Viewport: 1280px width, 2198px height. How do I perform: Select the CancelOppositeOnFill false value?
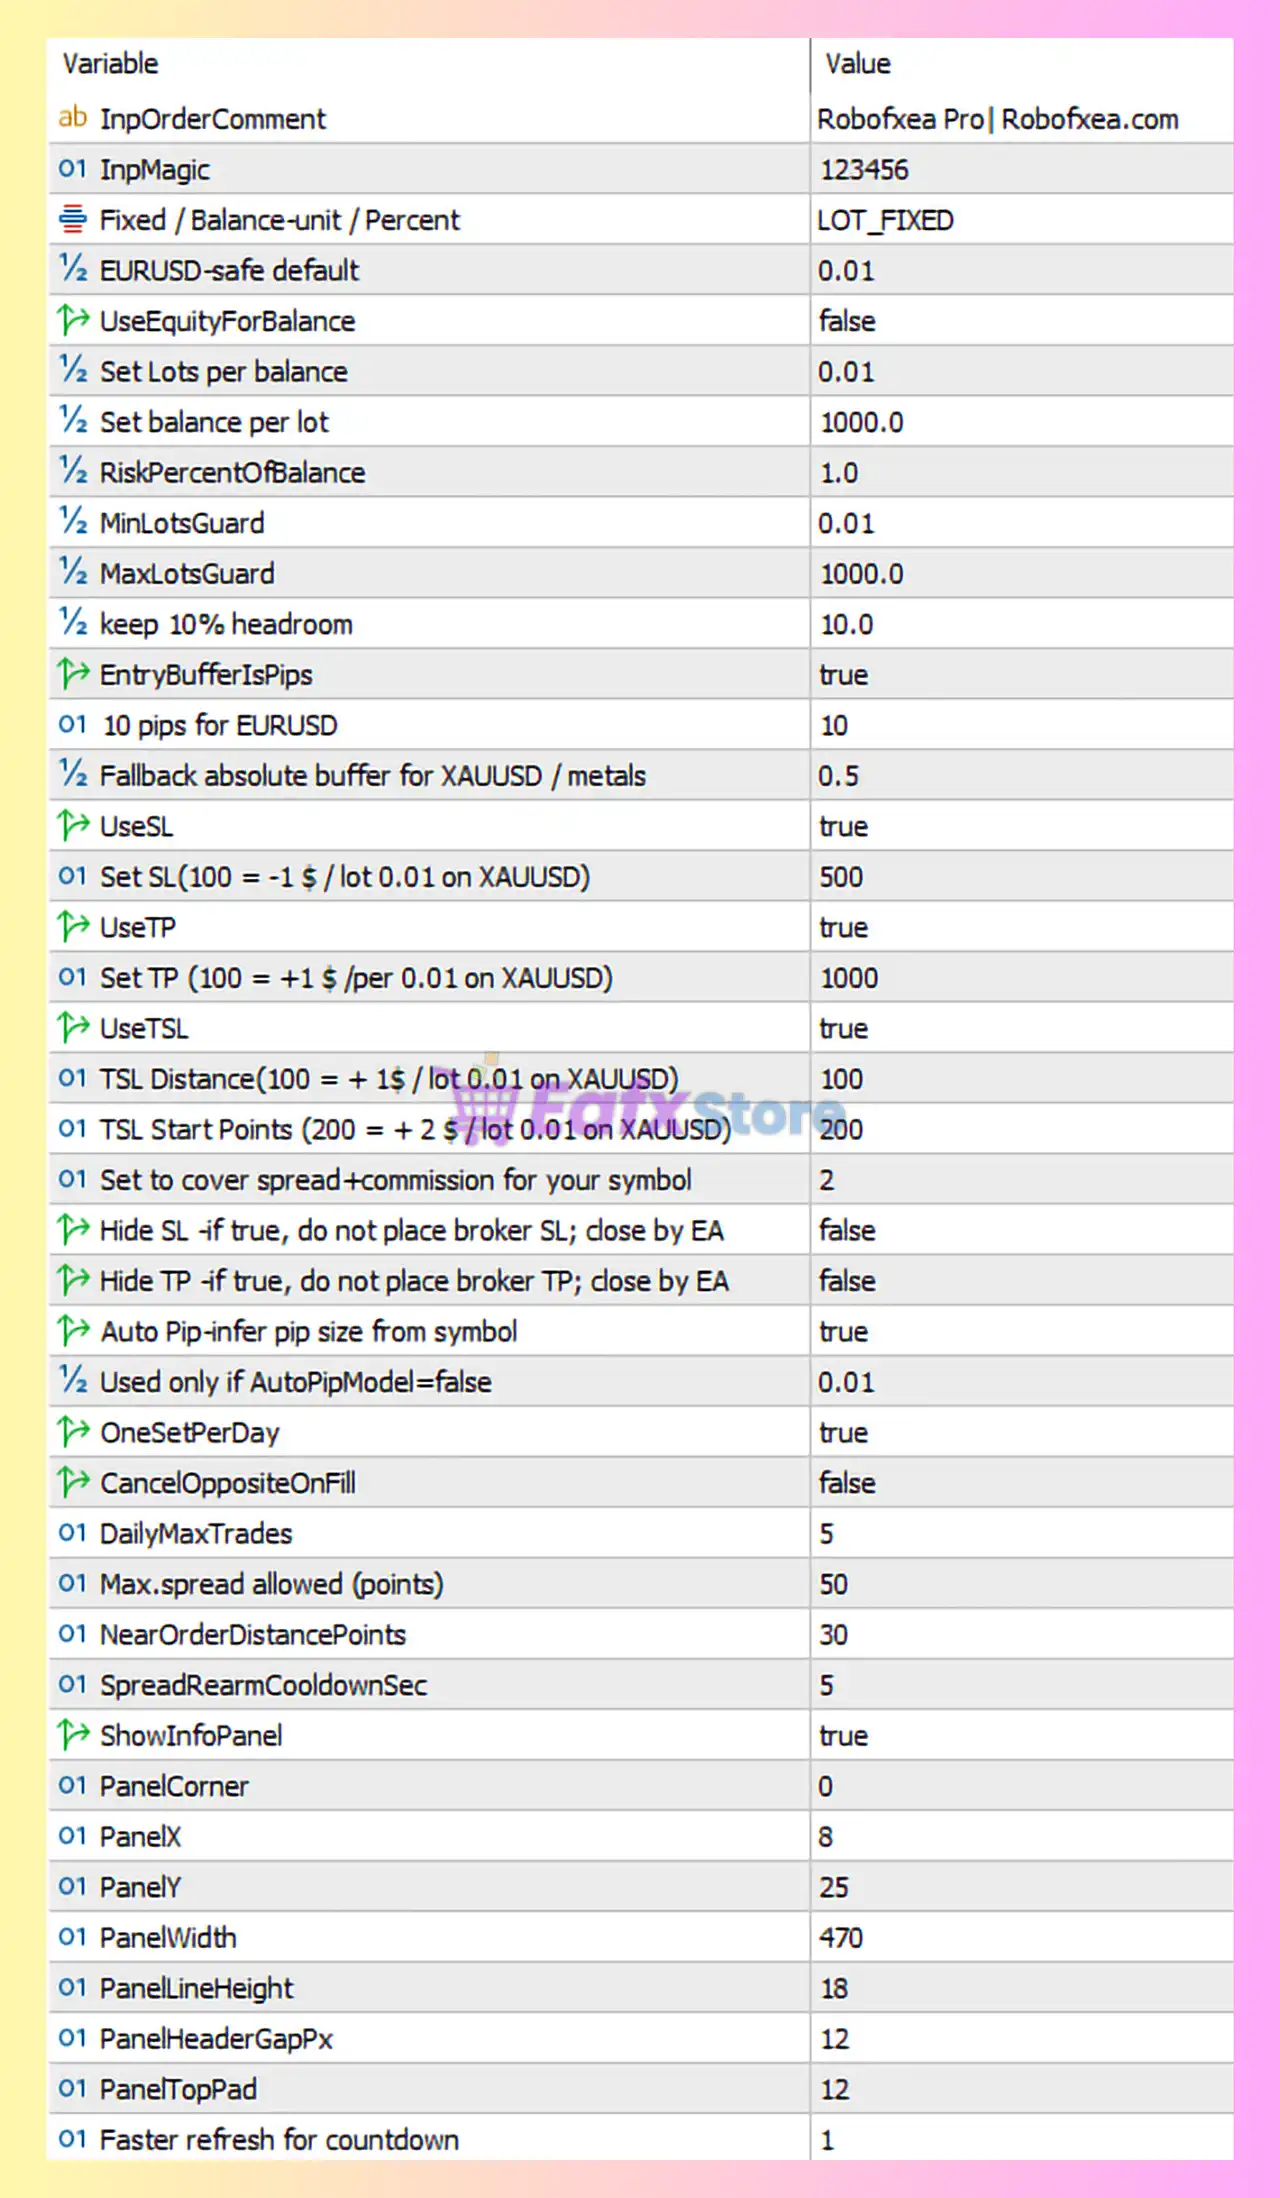[847, 1483]
